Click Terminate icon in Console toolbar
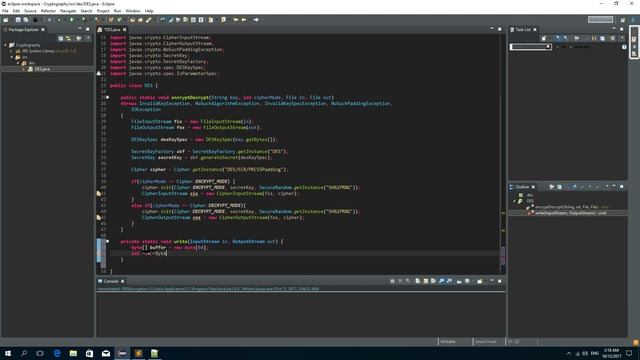The width and height of the screenshot is (640, 360). [x=392, y=281]
